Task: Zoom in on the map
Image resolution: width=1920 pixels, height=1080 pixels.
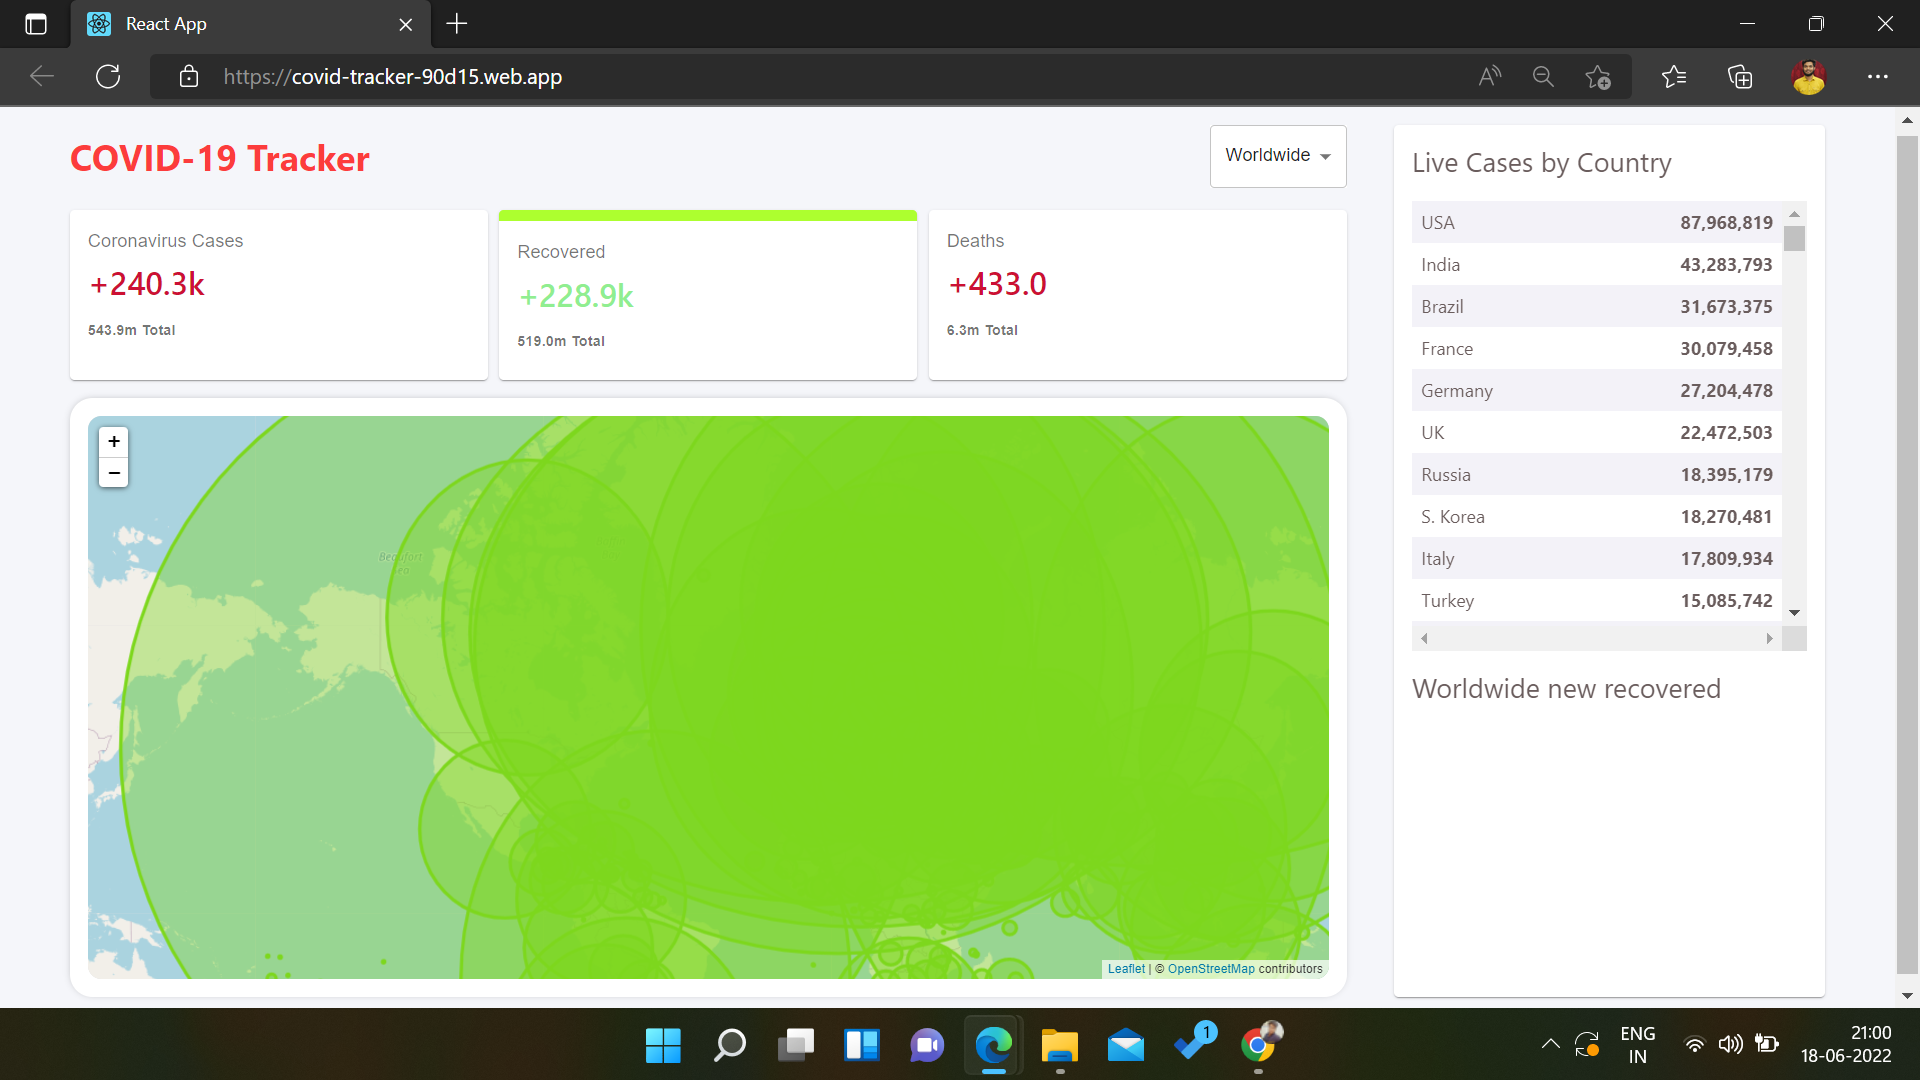Action: [114, 441]
